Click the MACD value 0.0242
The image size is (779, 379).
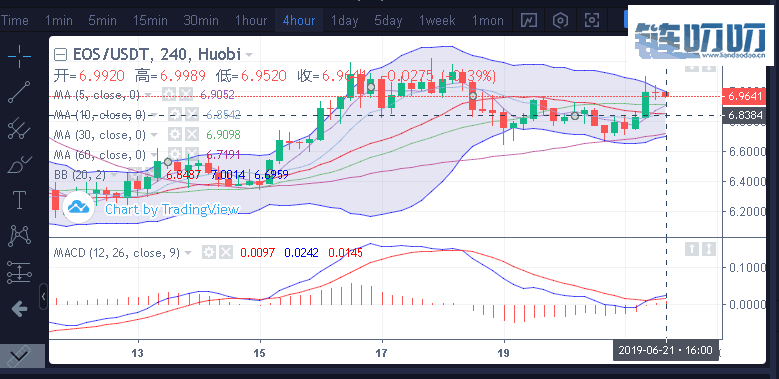(x=302, y=253)
